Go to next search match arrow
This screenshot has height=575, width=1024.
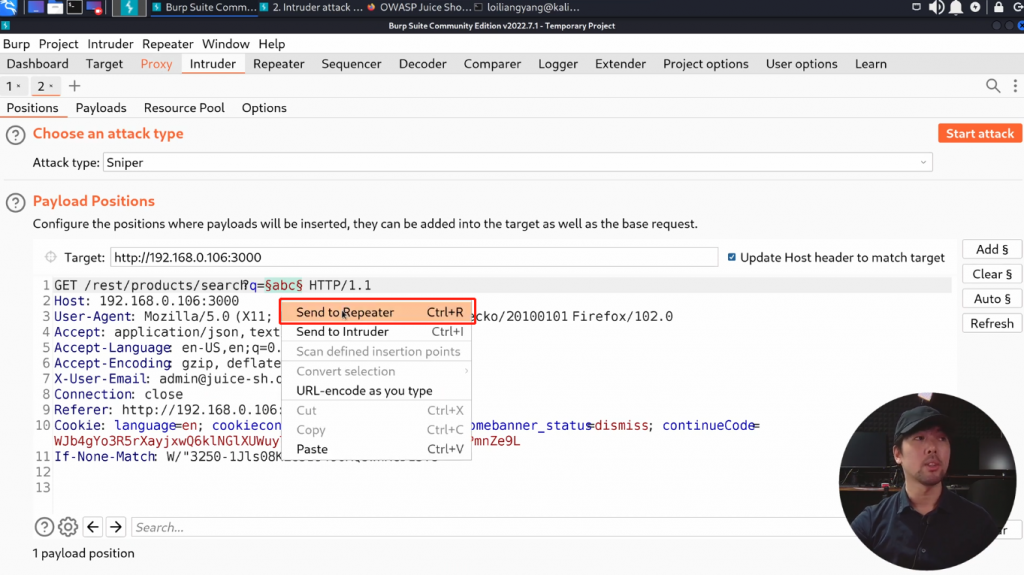click(116, 527)
